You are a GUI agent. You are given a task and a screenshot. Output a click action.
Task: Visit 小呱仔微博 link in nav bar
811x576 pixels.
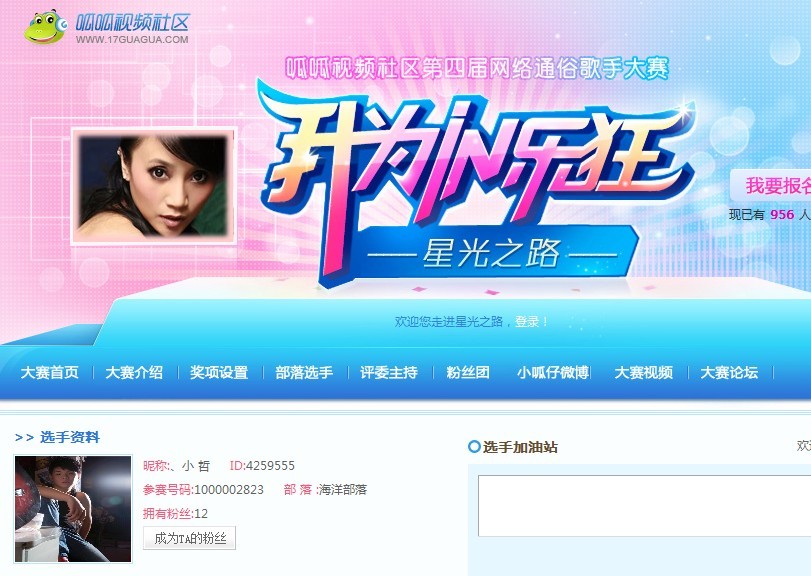pos(552,372)
